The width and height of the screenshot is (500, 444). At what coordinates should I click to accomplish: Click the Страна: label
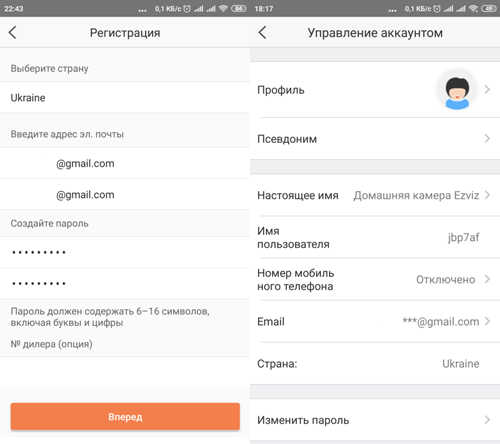tap(277, 363)
